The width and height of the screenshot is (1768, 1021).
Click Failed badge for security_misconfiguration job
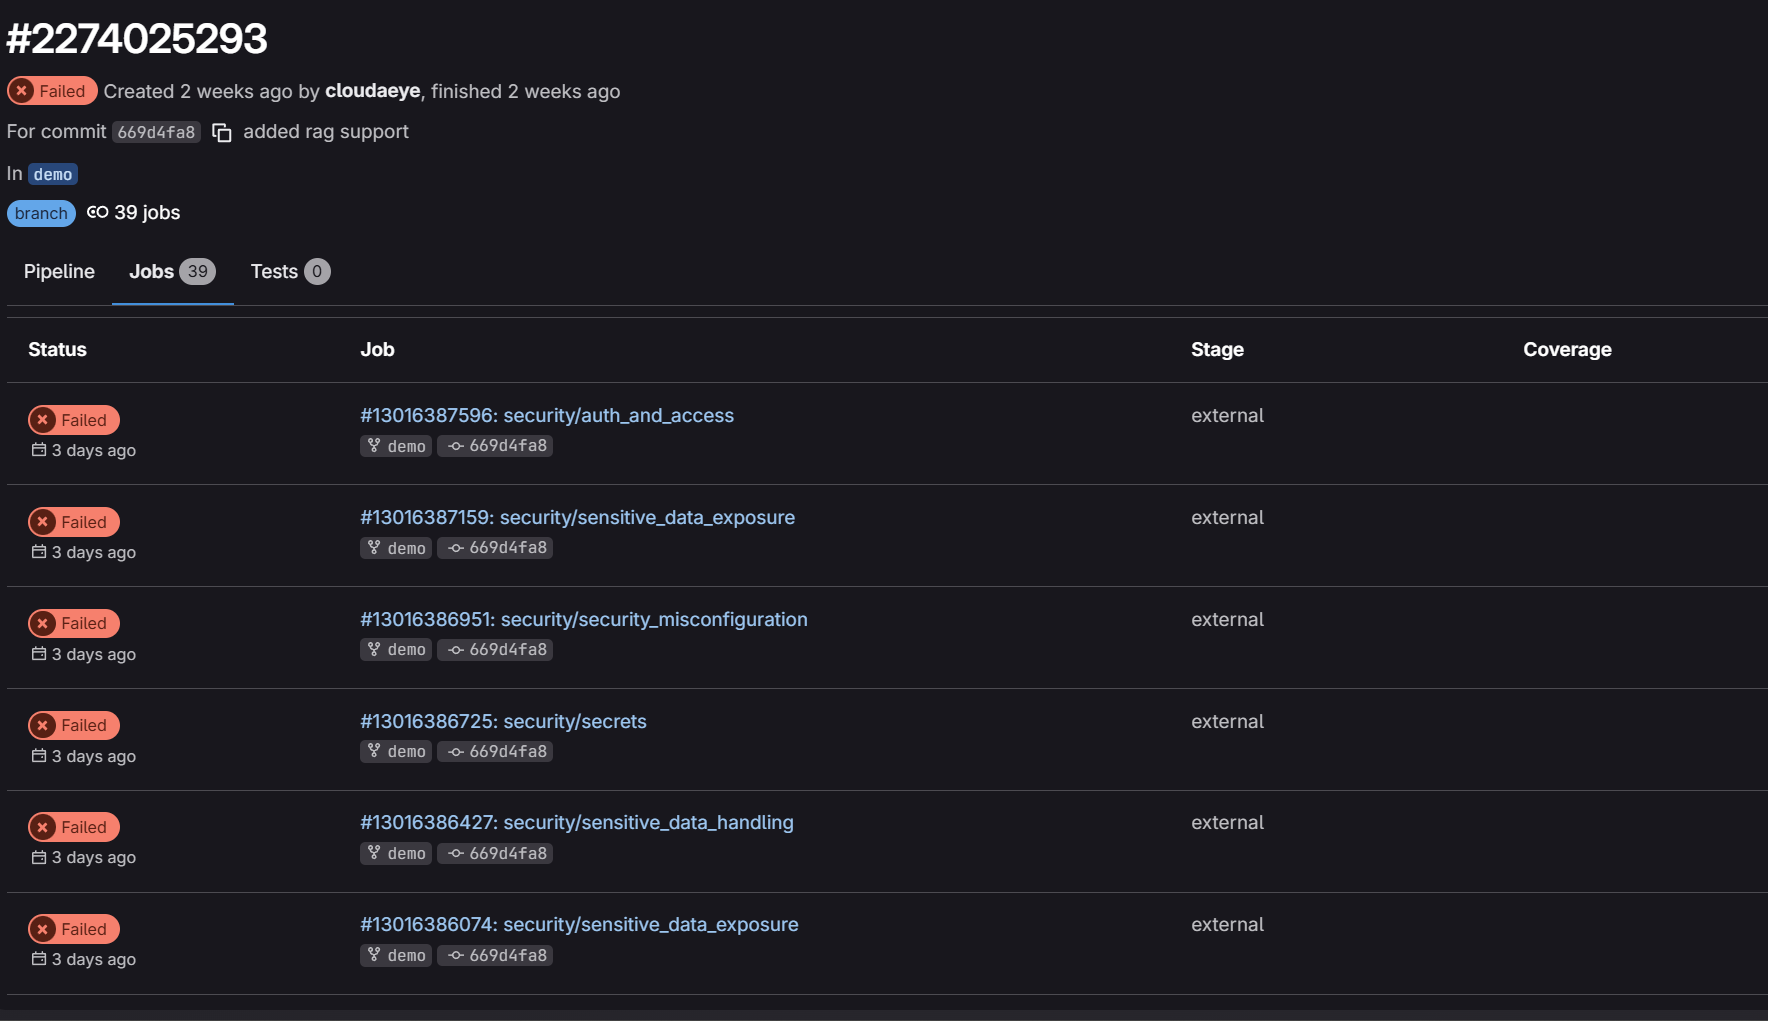click(74, 623)
